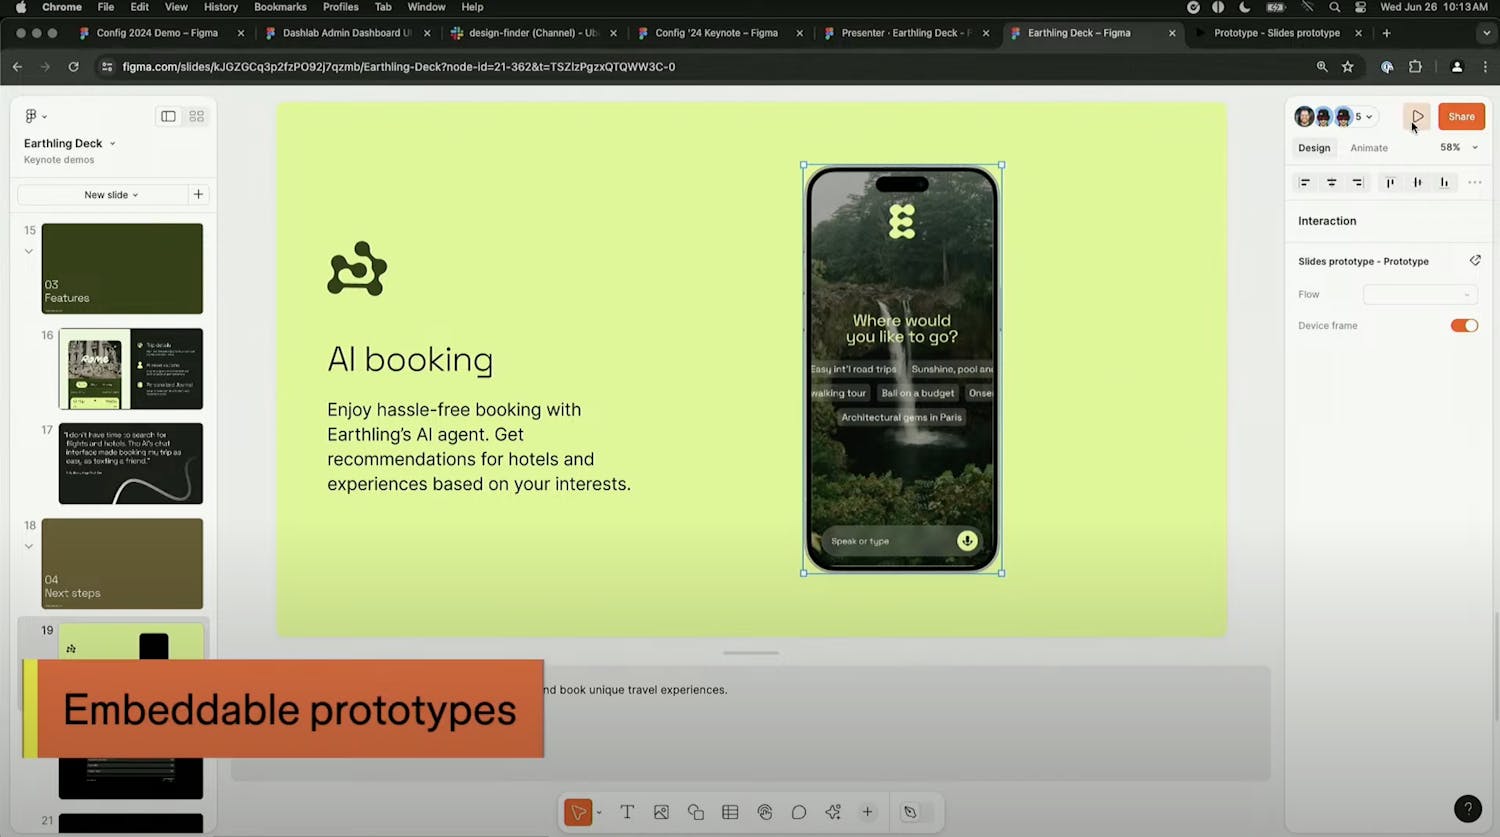Click the orange Share button
Screen dimensions: 1500x837
(x=1461, y=117)
